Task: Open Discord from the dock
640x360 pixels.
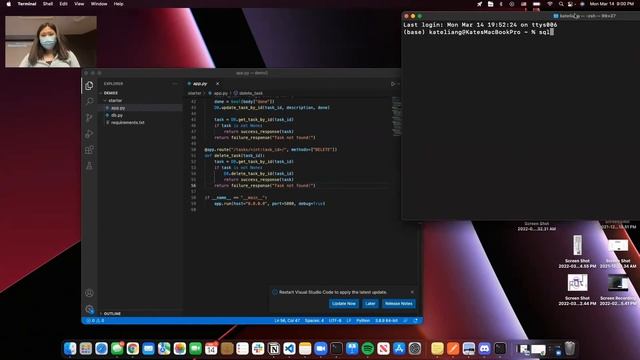Action: [x=484, y=349]
